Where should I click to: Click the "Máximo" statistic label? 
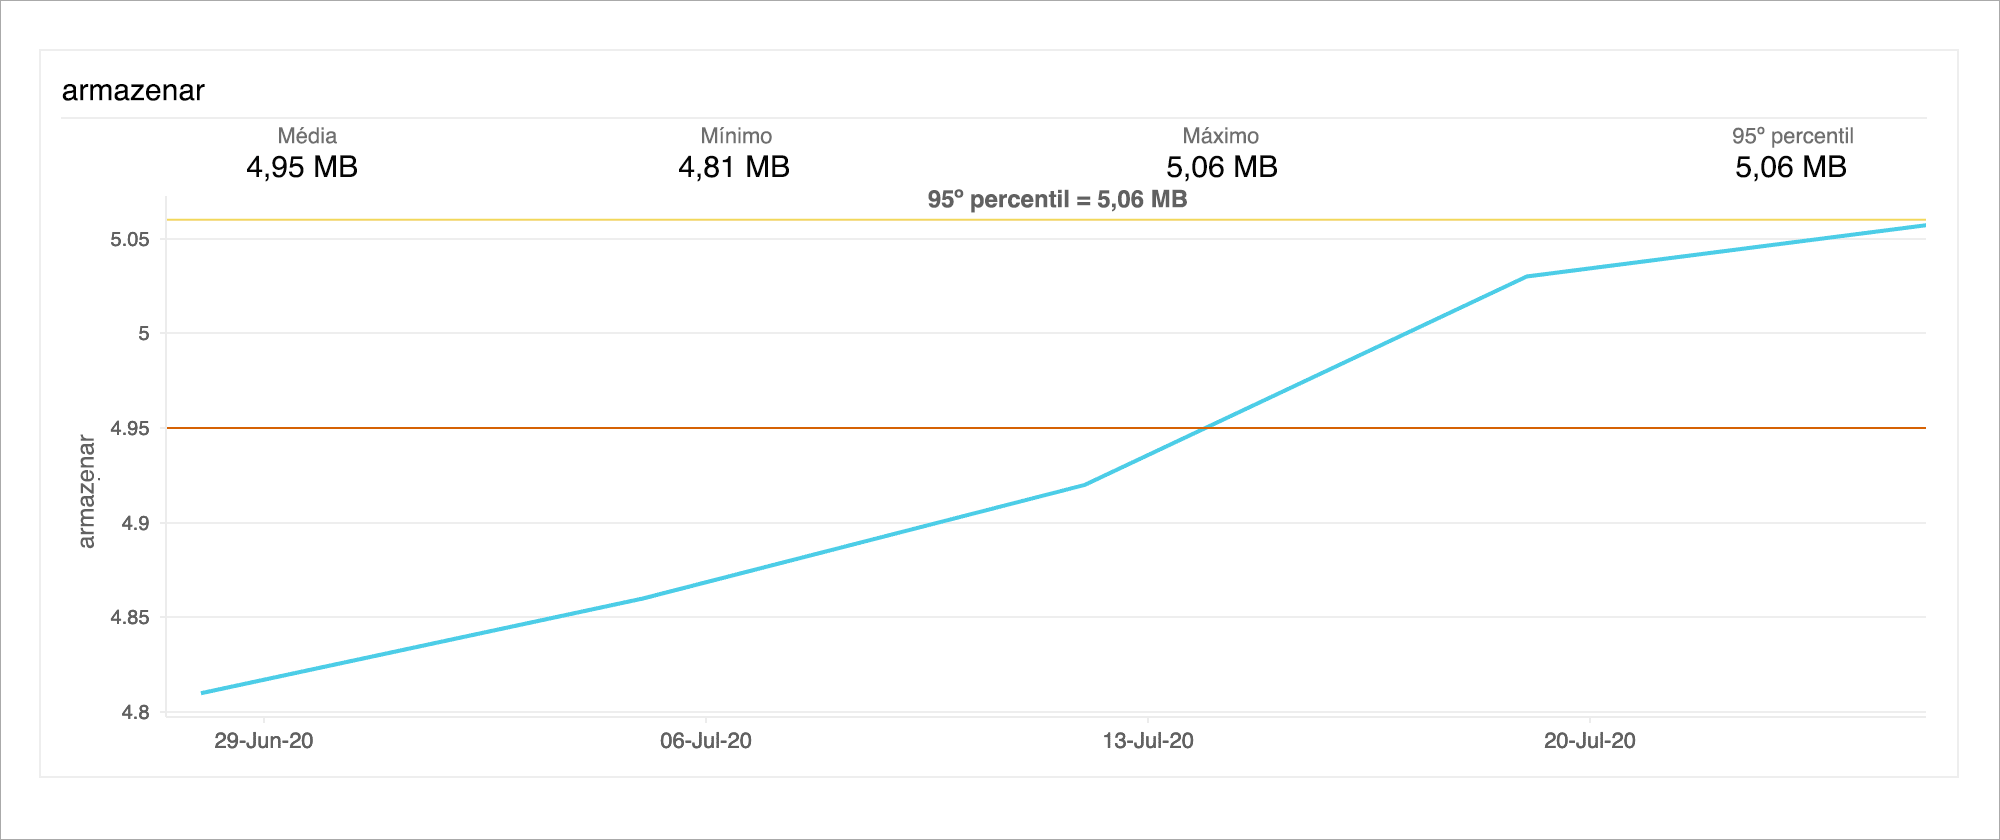[1220, 136]
